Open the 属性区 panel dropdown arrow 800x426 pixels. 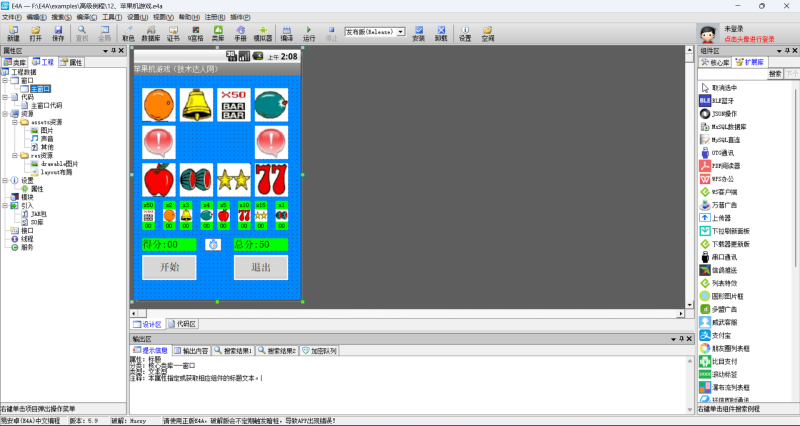click(x=106, y=51)
